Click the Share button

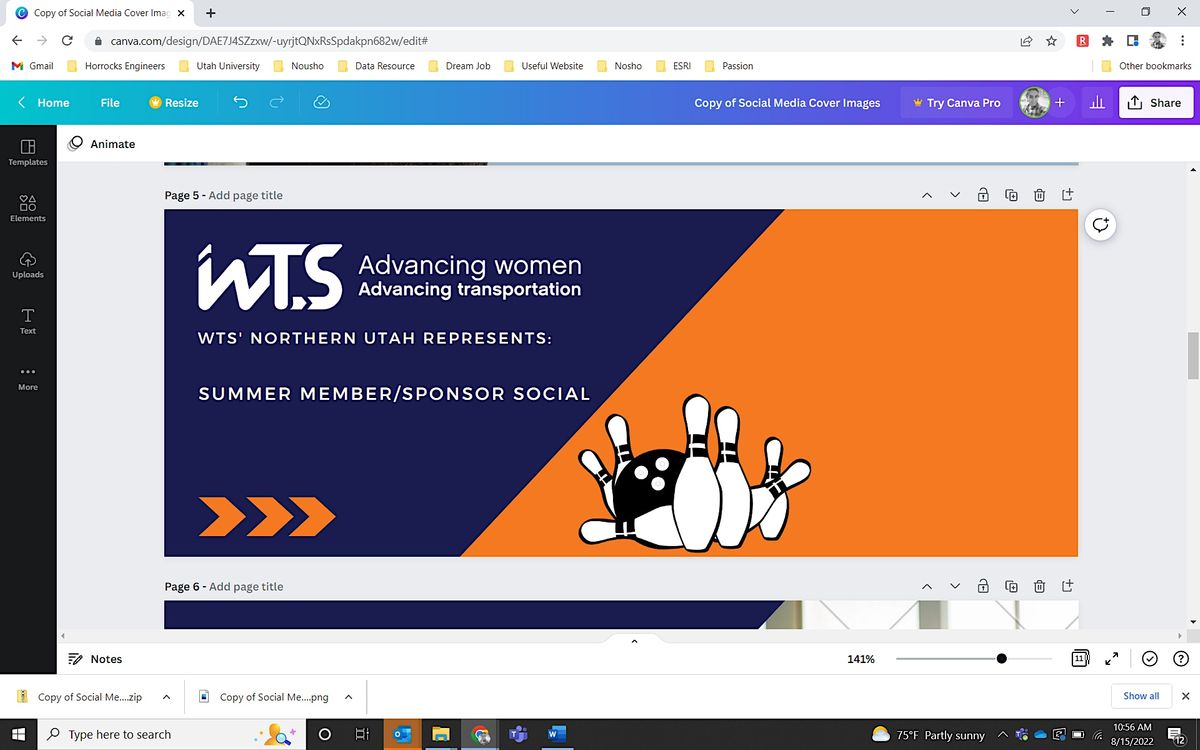pyautogui.click(x=1155, y=102)
